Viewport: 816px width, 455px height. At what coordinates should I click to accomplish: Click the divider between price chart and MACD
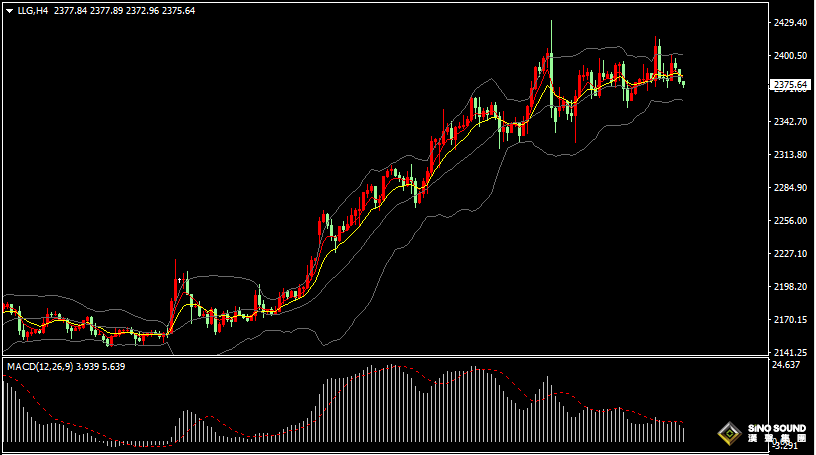pos(400,357)
